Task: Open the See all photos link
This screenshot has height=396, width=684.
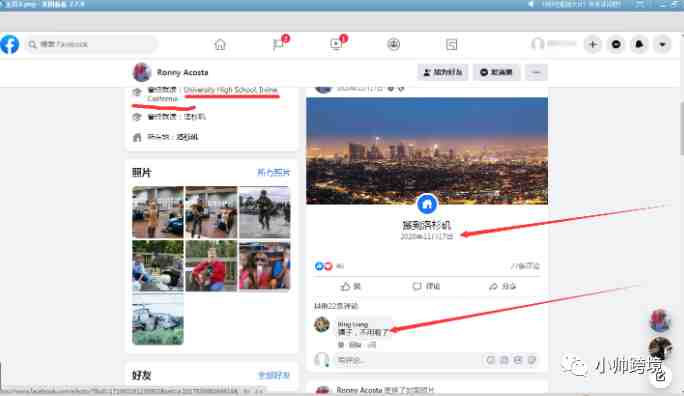Action: coord(274,173)
